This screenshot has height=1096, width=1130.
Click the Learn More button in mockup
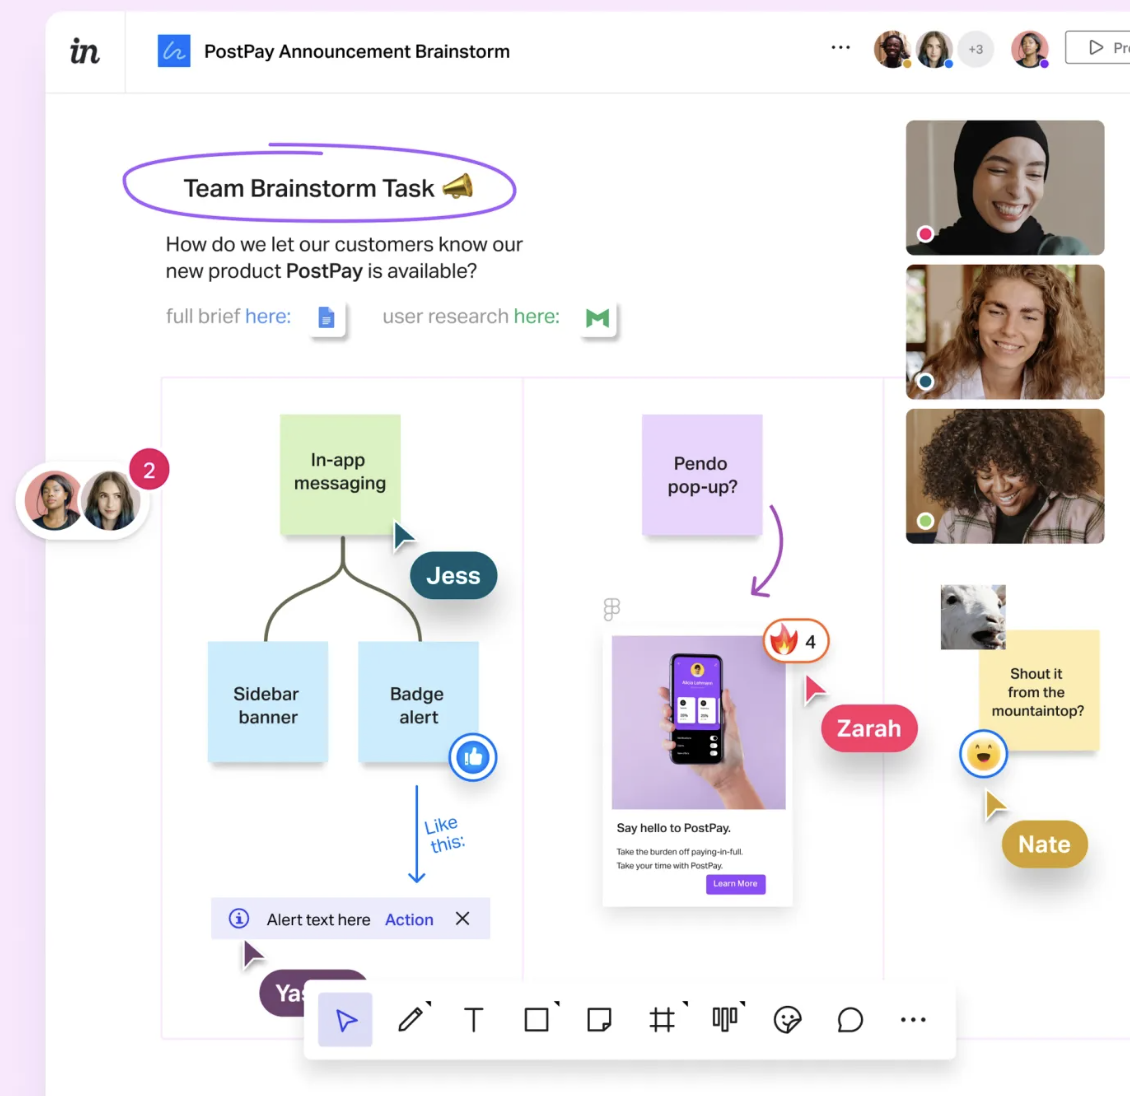coord(735,883)
